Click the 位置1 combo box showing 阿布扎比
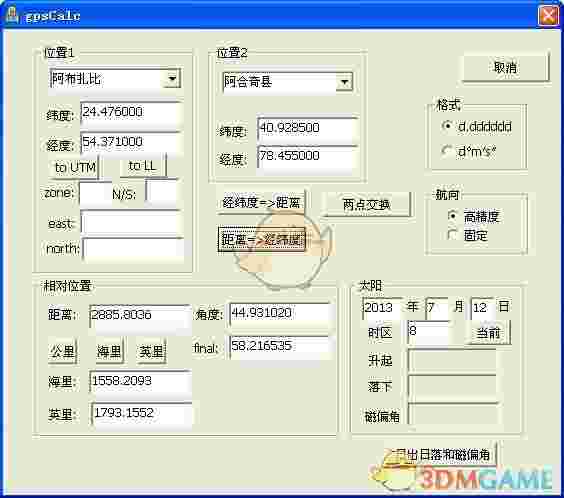The height and width of the screenshot is (498, 564). (114, 79)
